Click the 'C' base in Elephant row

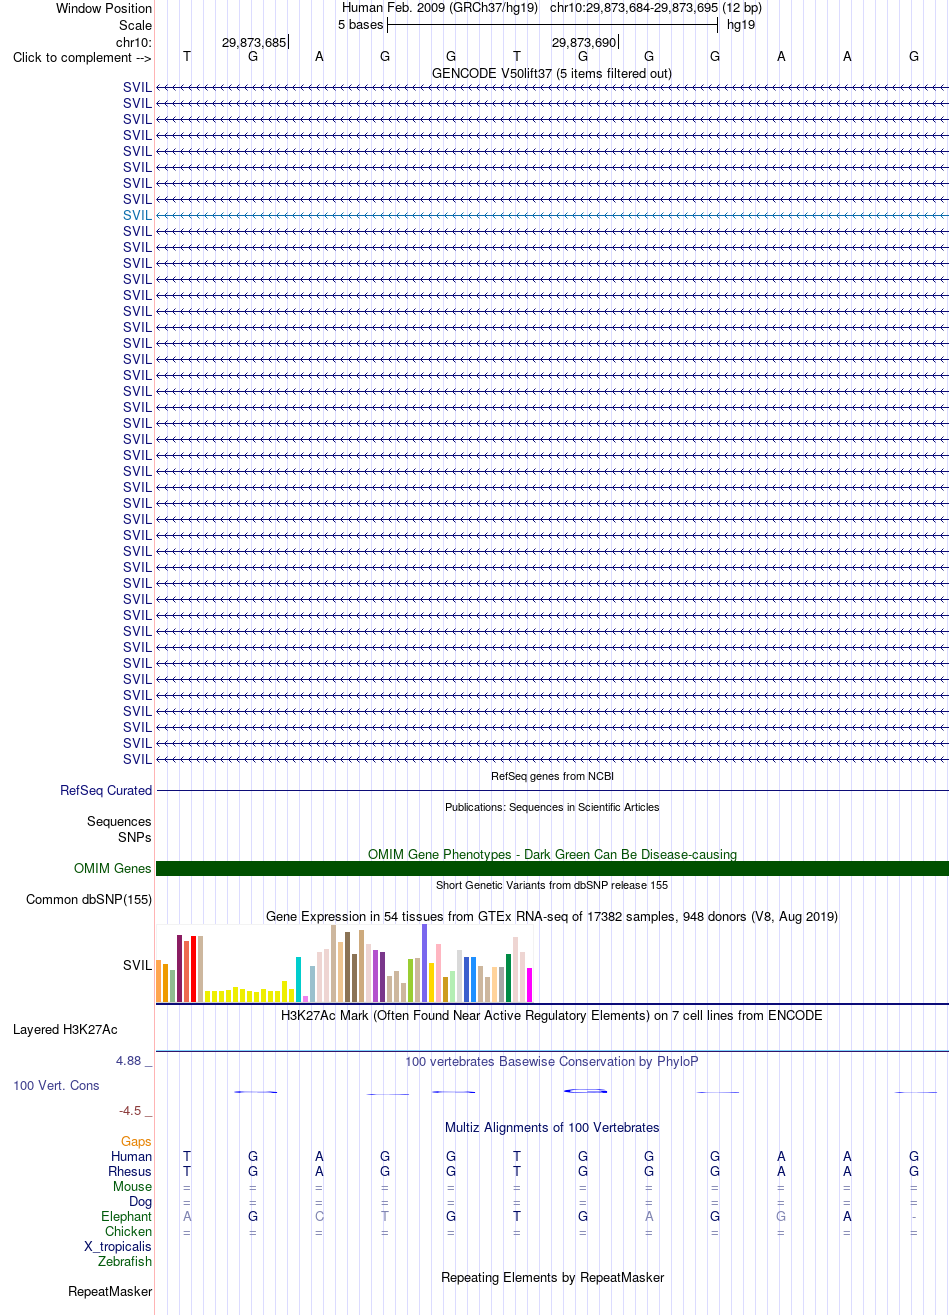(319, 1216)
